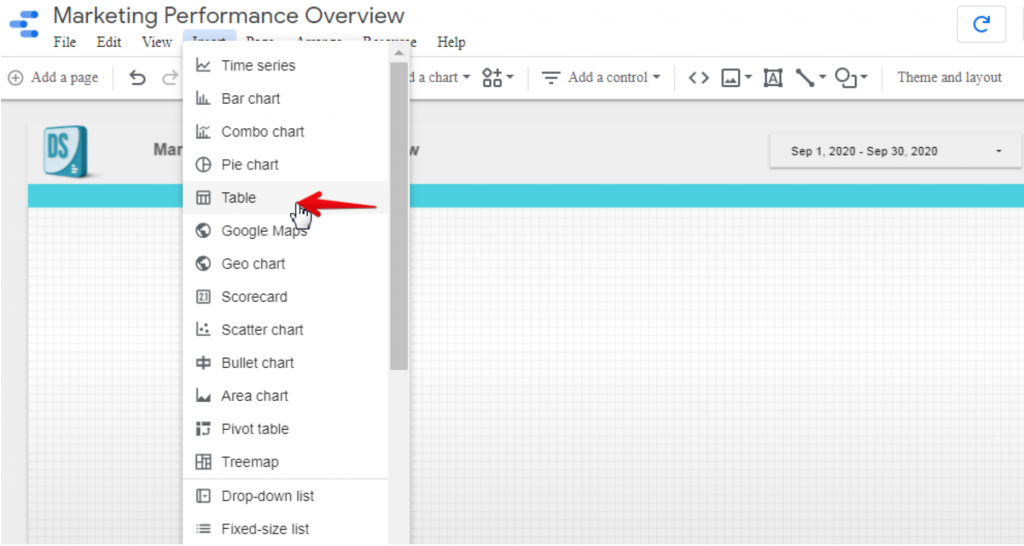This screenshot has height=546, width=1024.
Task: Open the date range Sep 1 - Sep 30 dropdown
Action: [895, 151]
